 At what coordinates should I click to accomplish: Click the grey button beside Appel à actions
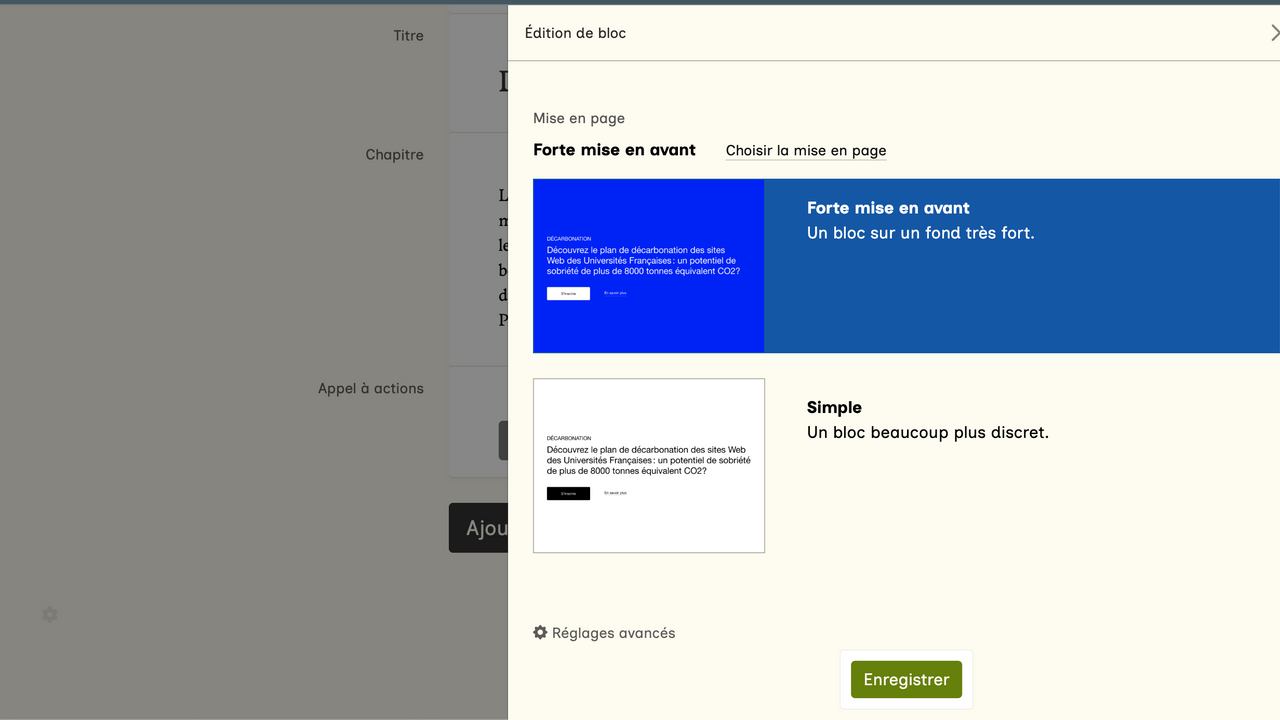[x=503, y=440]
